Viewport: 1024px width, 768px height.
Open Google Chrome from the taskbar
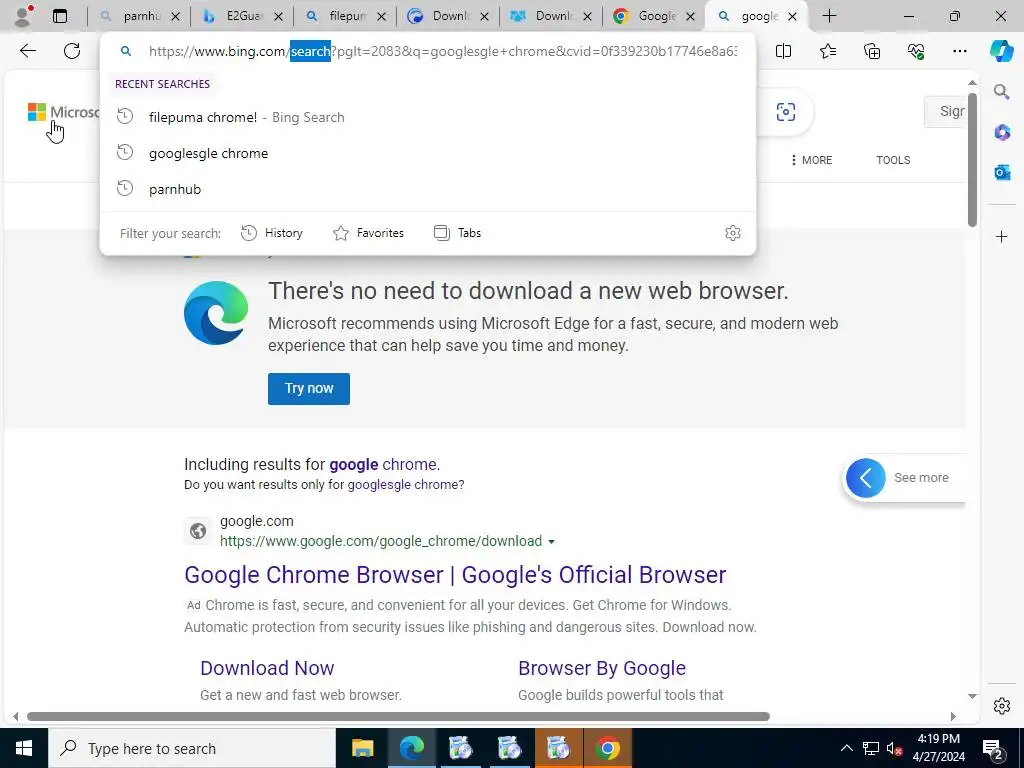[x=607, y=748]
